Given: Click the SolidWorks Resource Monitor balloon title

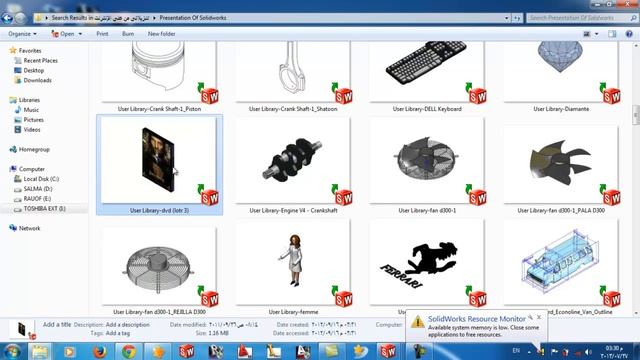Looking at the screenshot, I should (477, 319).
